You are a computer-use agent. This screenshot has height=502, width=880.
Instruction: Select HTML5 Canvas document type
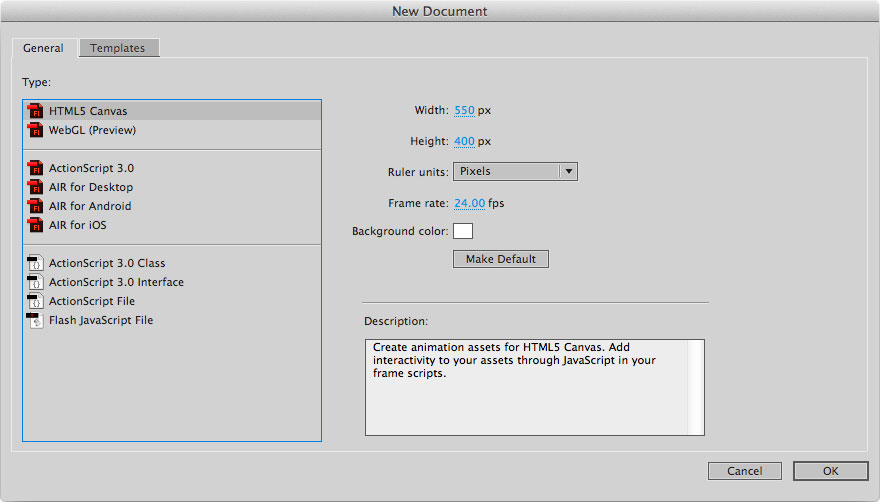click(172, 111)
